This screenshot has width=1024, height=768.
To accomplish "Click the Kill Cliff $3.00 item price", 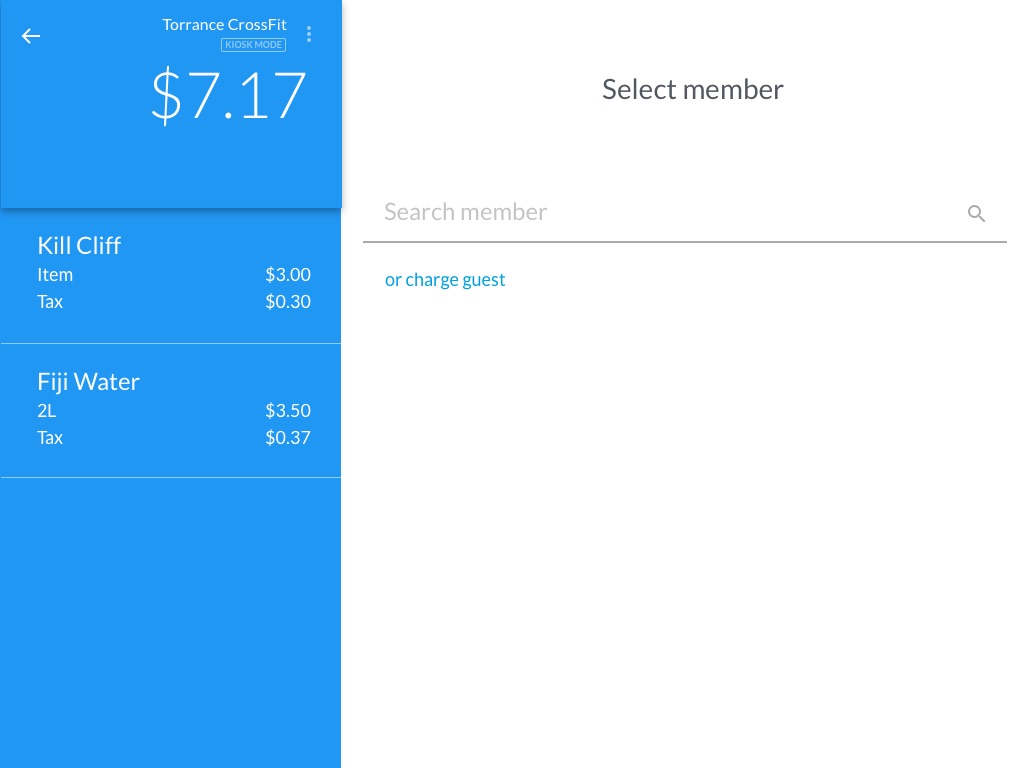I will (288, 275).
